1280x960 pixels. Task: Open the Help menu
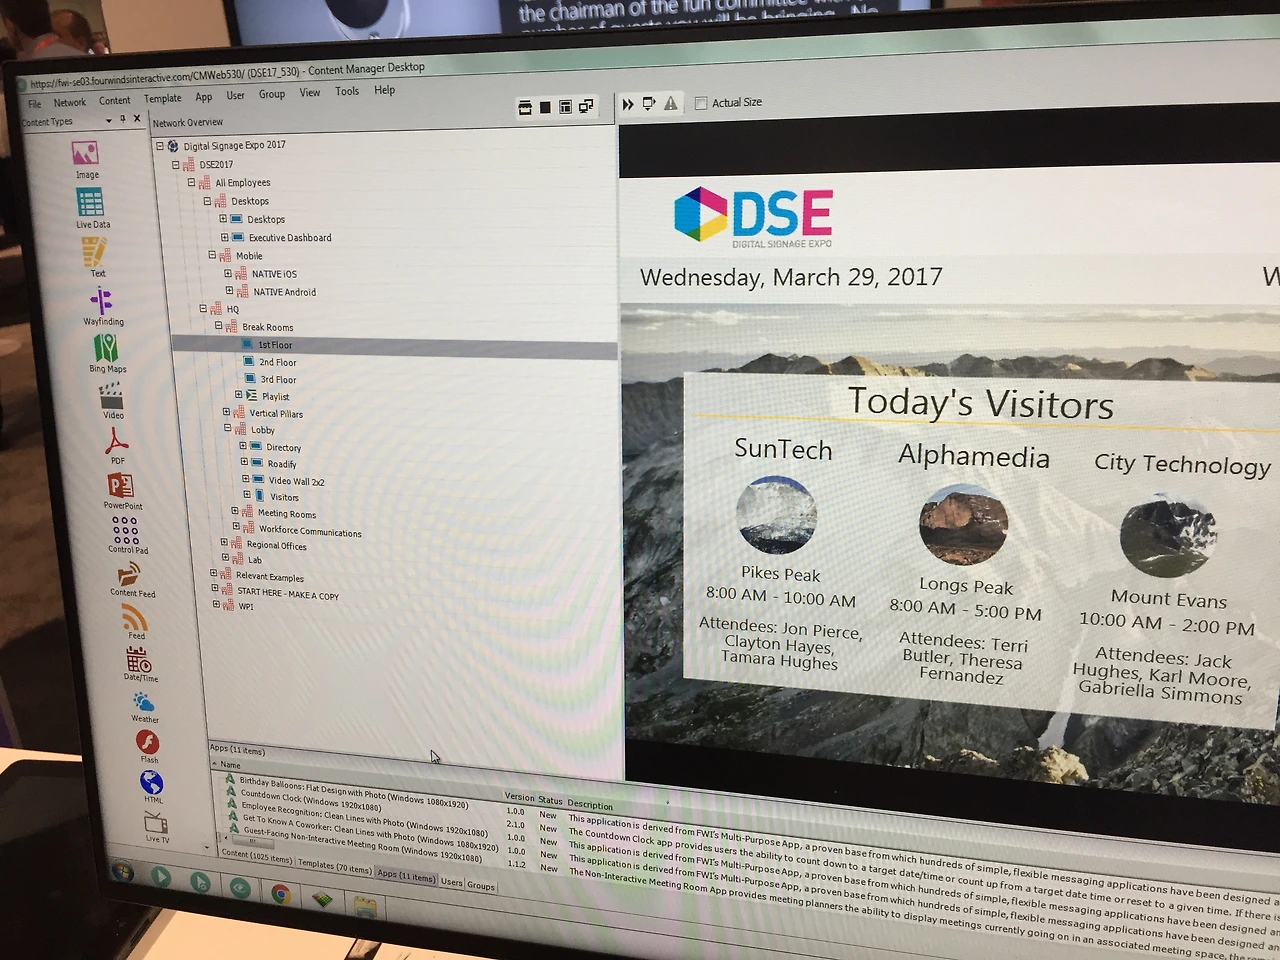coord(384,90)
